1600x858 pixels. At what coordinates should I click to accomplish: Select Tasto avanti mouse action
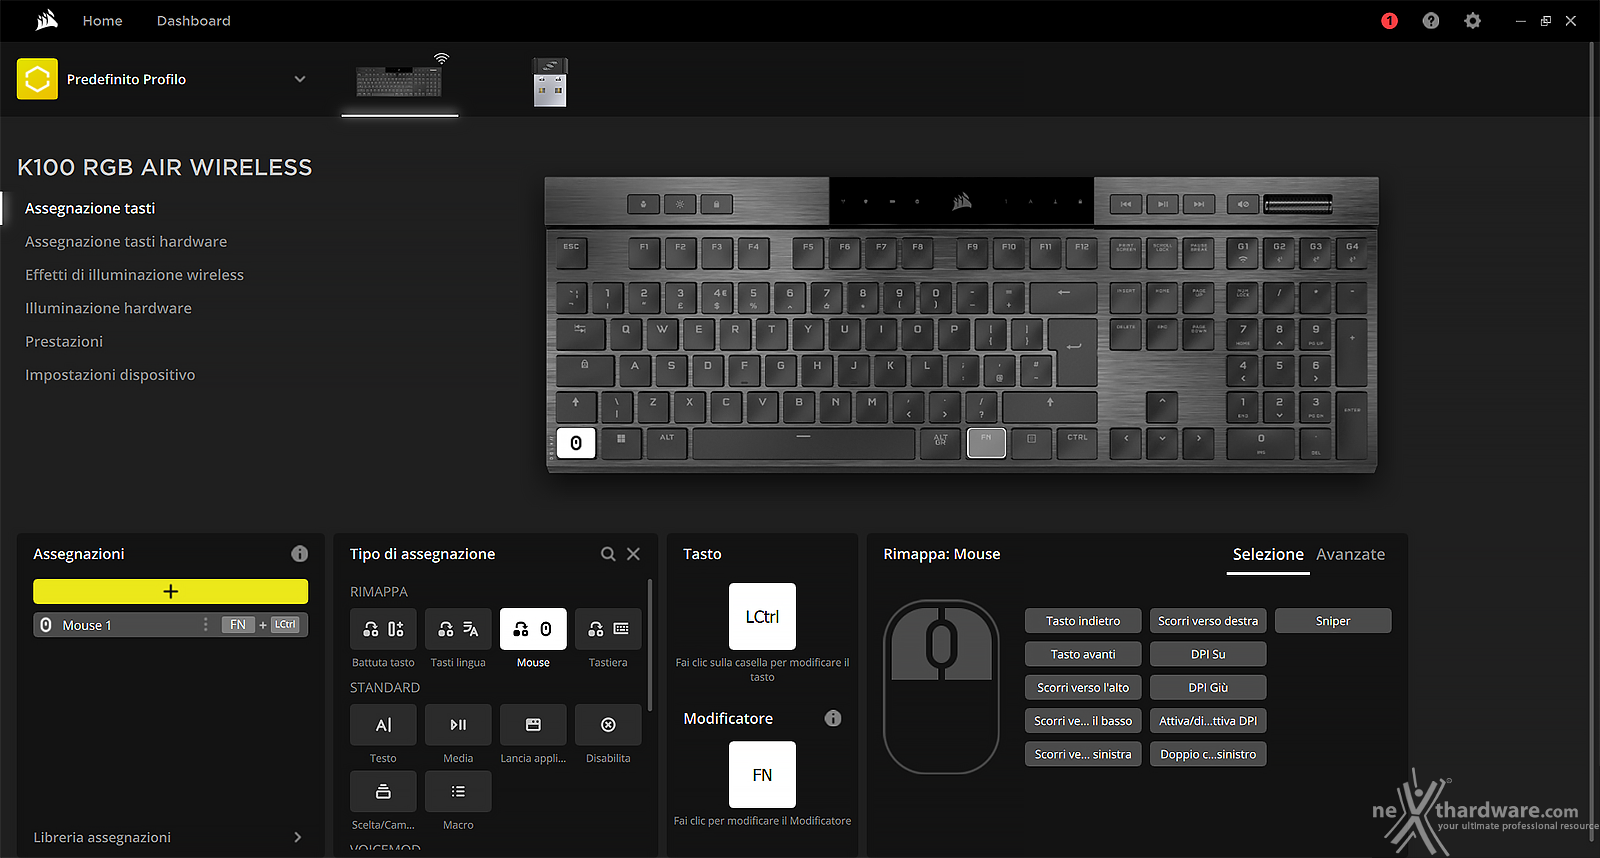1083,654
